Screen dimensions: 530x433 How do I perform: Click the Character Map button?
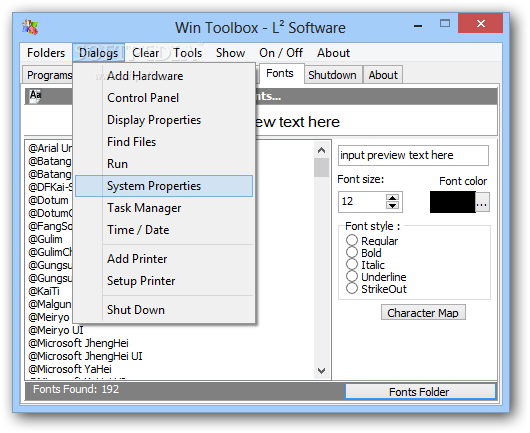423,313
